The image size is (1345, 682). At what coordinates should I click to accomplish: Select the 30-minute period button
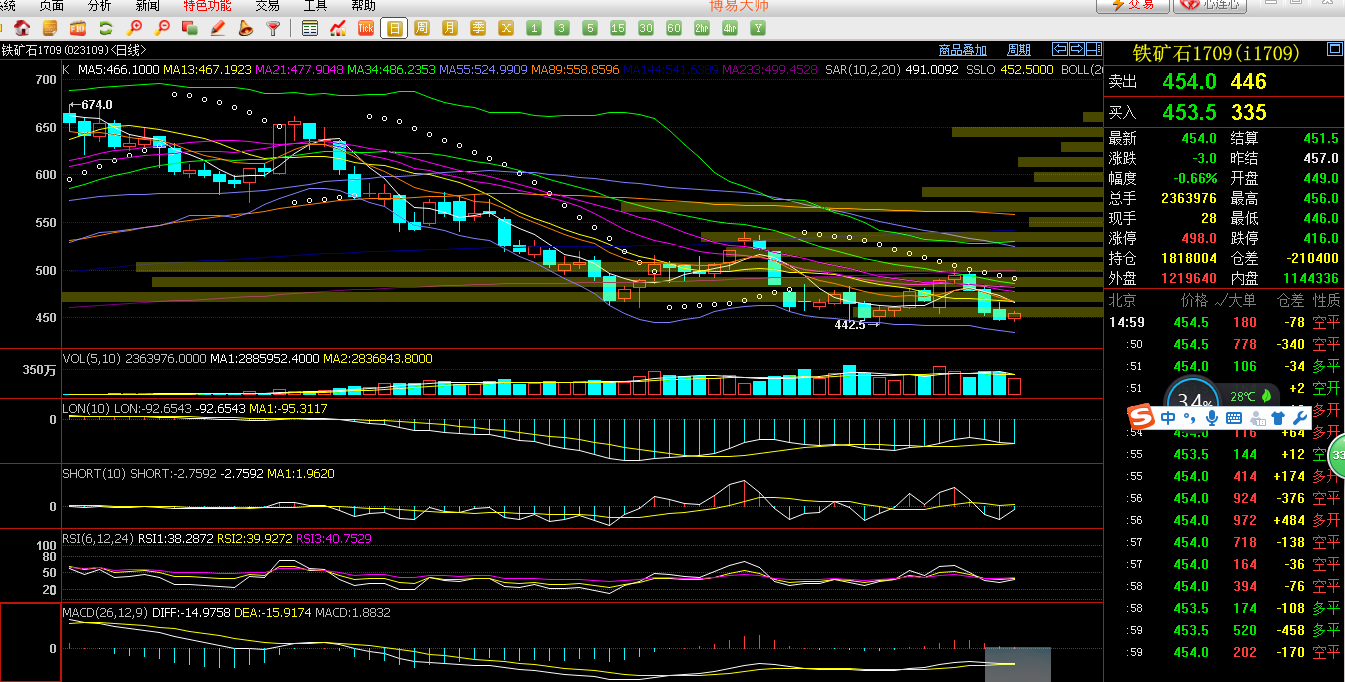(646, 28)
